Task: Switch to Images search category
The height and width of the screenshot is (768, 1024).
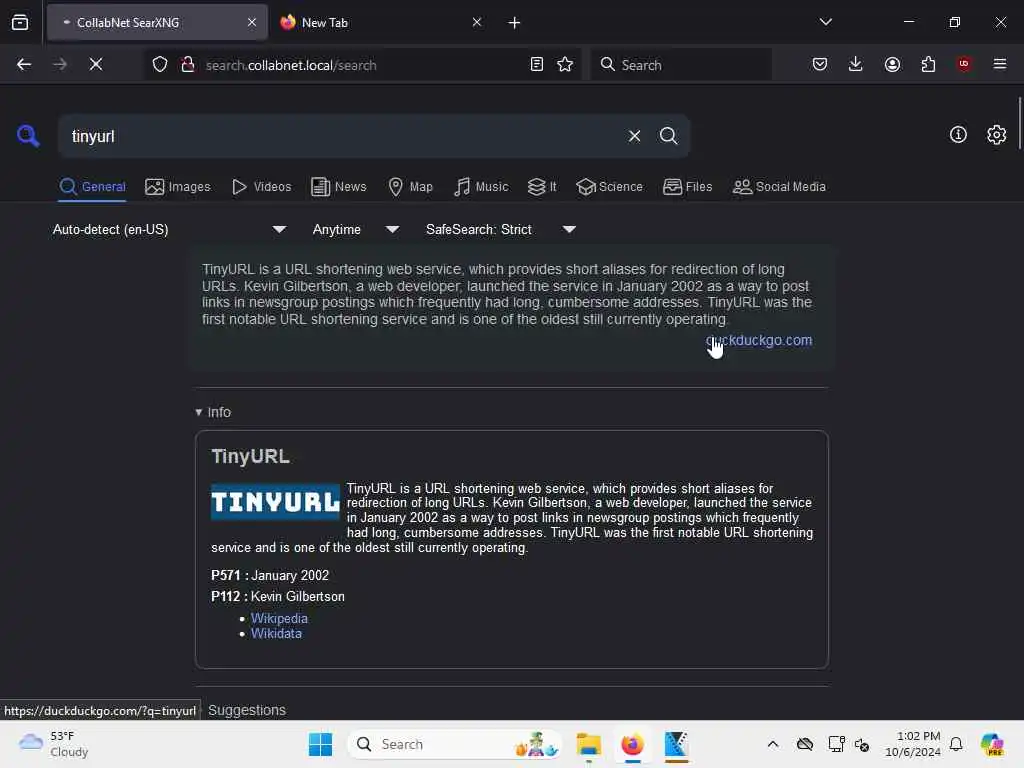Action: point(178,187)
